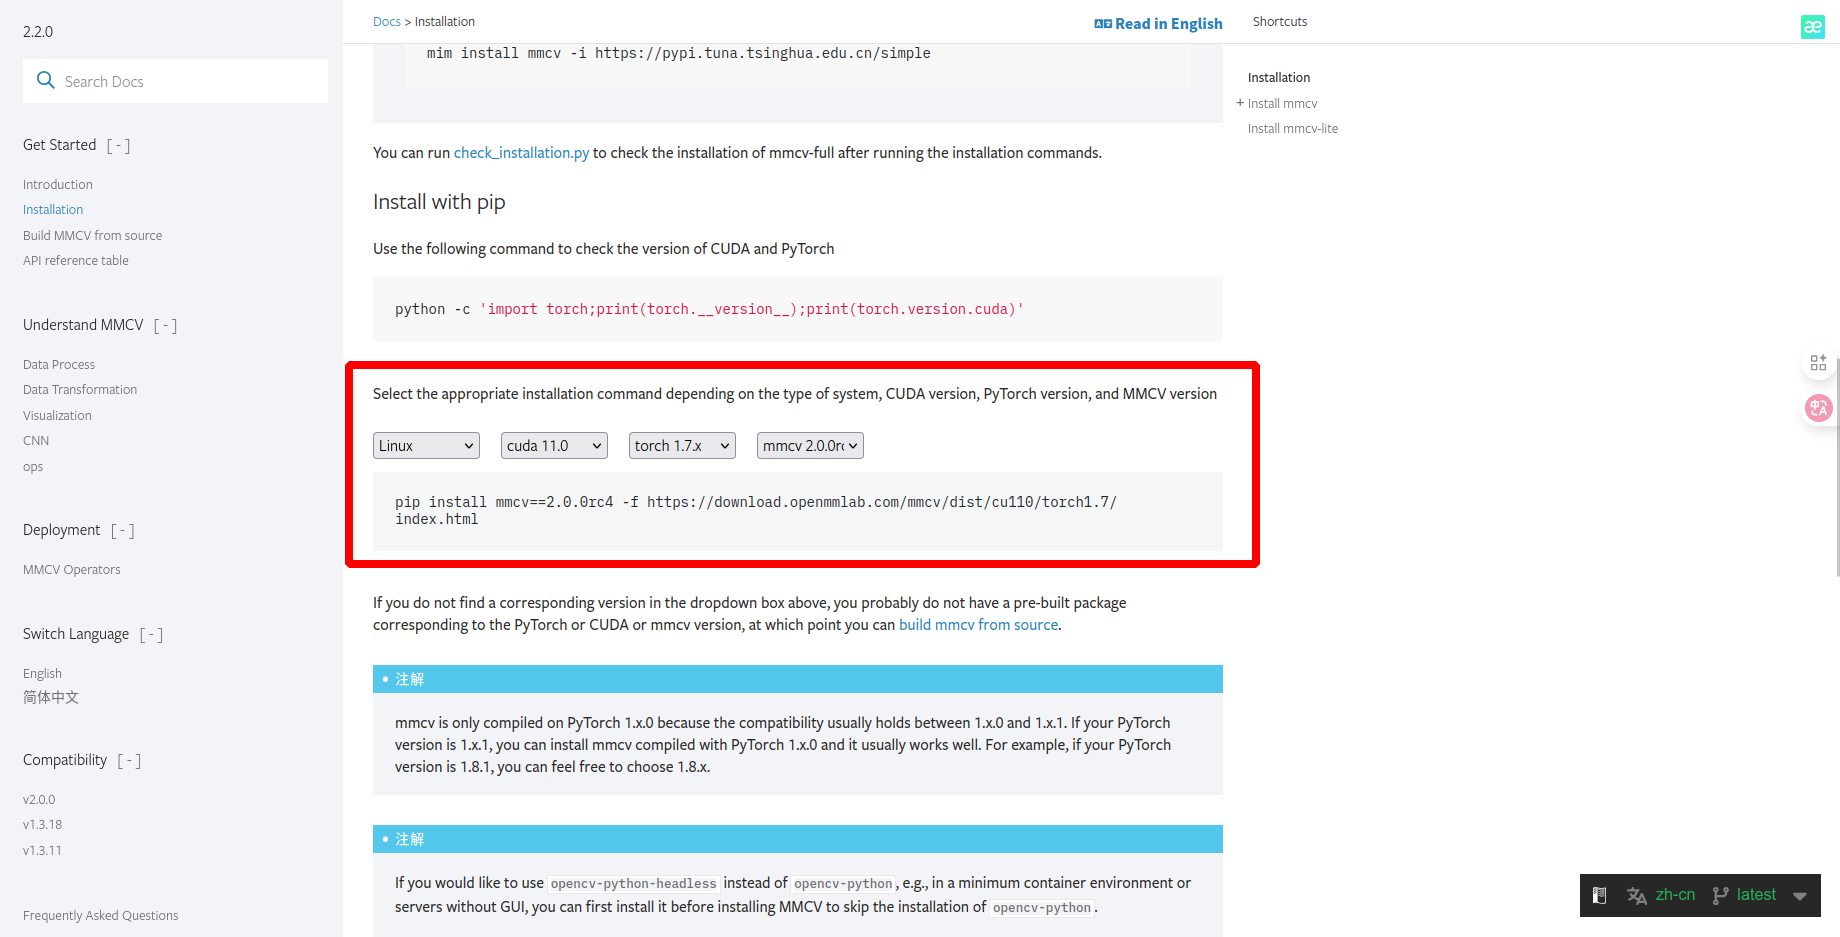
Task: Open the MMCV Operators page
Action: (72, 570)
